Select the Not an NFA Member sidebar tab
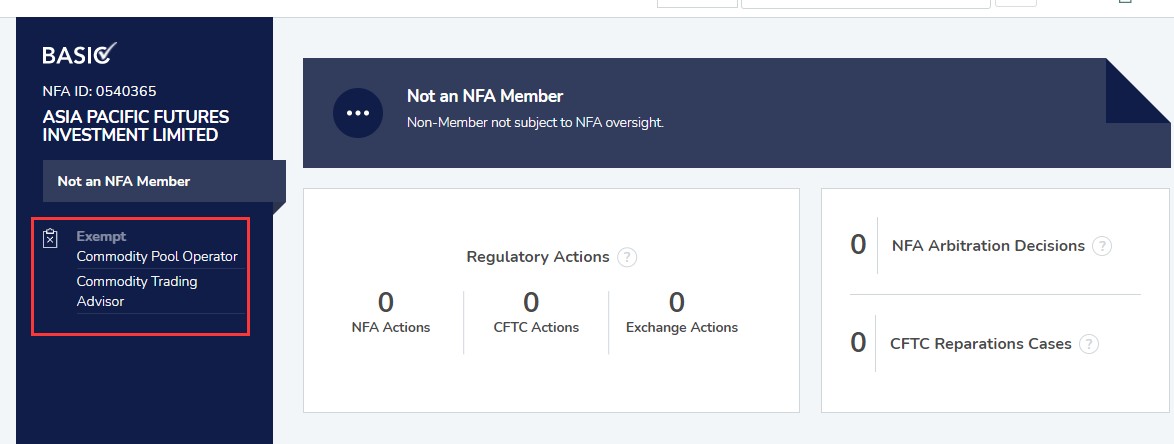 [124, 181]
